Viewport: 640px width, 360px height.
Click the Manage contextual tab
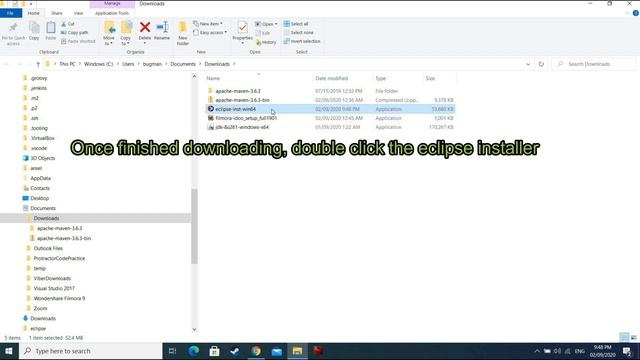[112, 4]
